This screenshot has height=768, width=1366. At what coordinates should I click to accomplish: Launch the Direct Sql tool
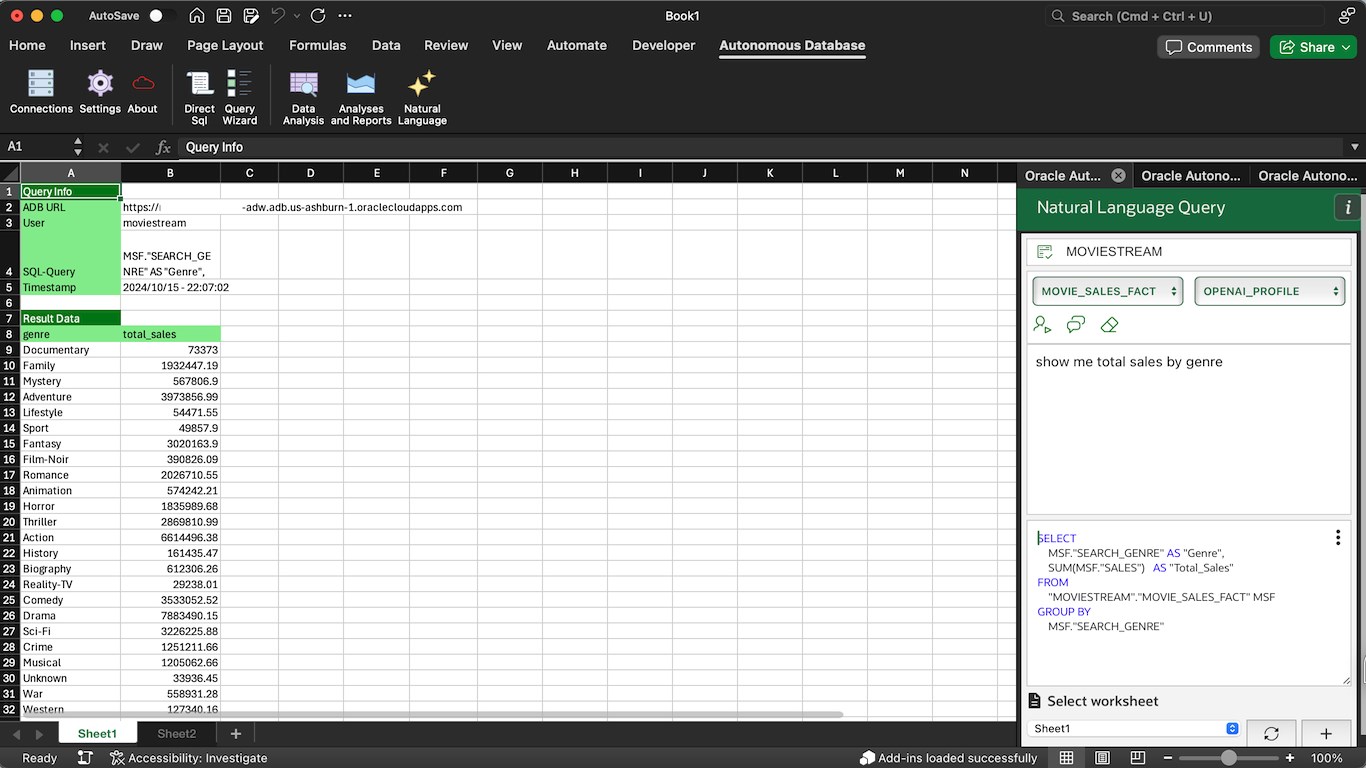(x=199, y=98)
